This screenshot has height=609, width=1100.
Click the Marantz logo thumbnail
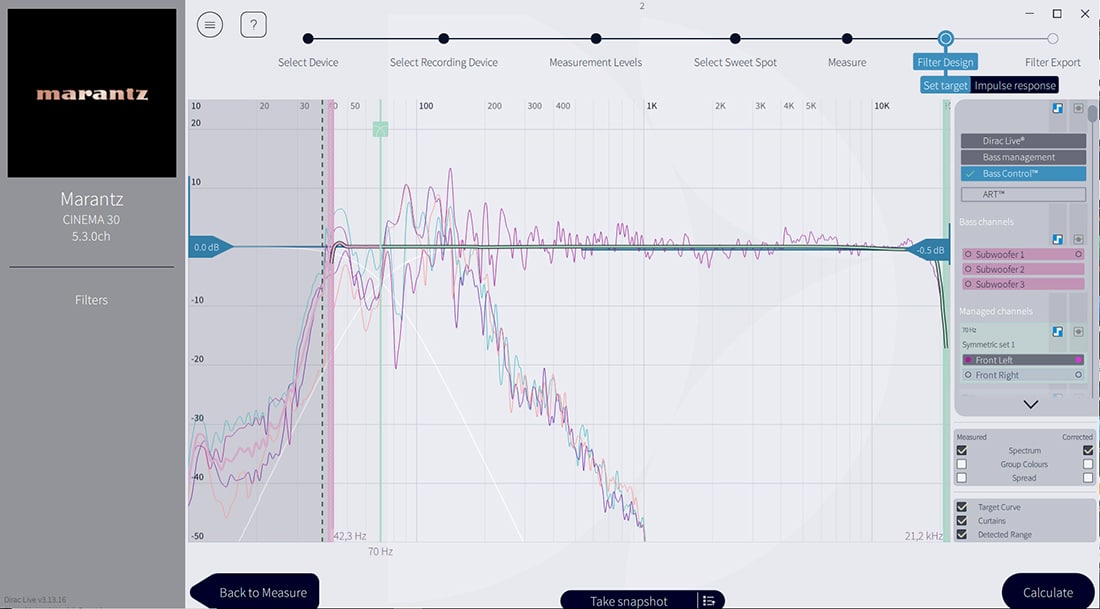coord(92,94)
